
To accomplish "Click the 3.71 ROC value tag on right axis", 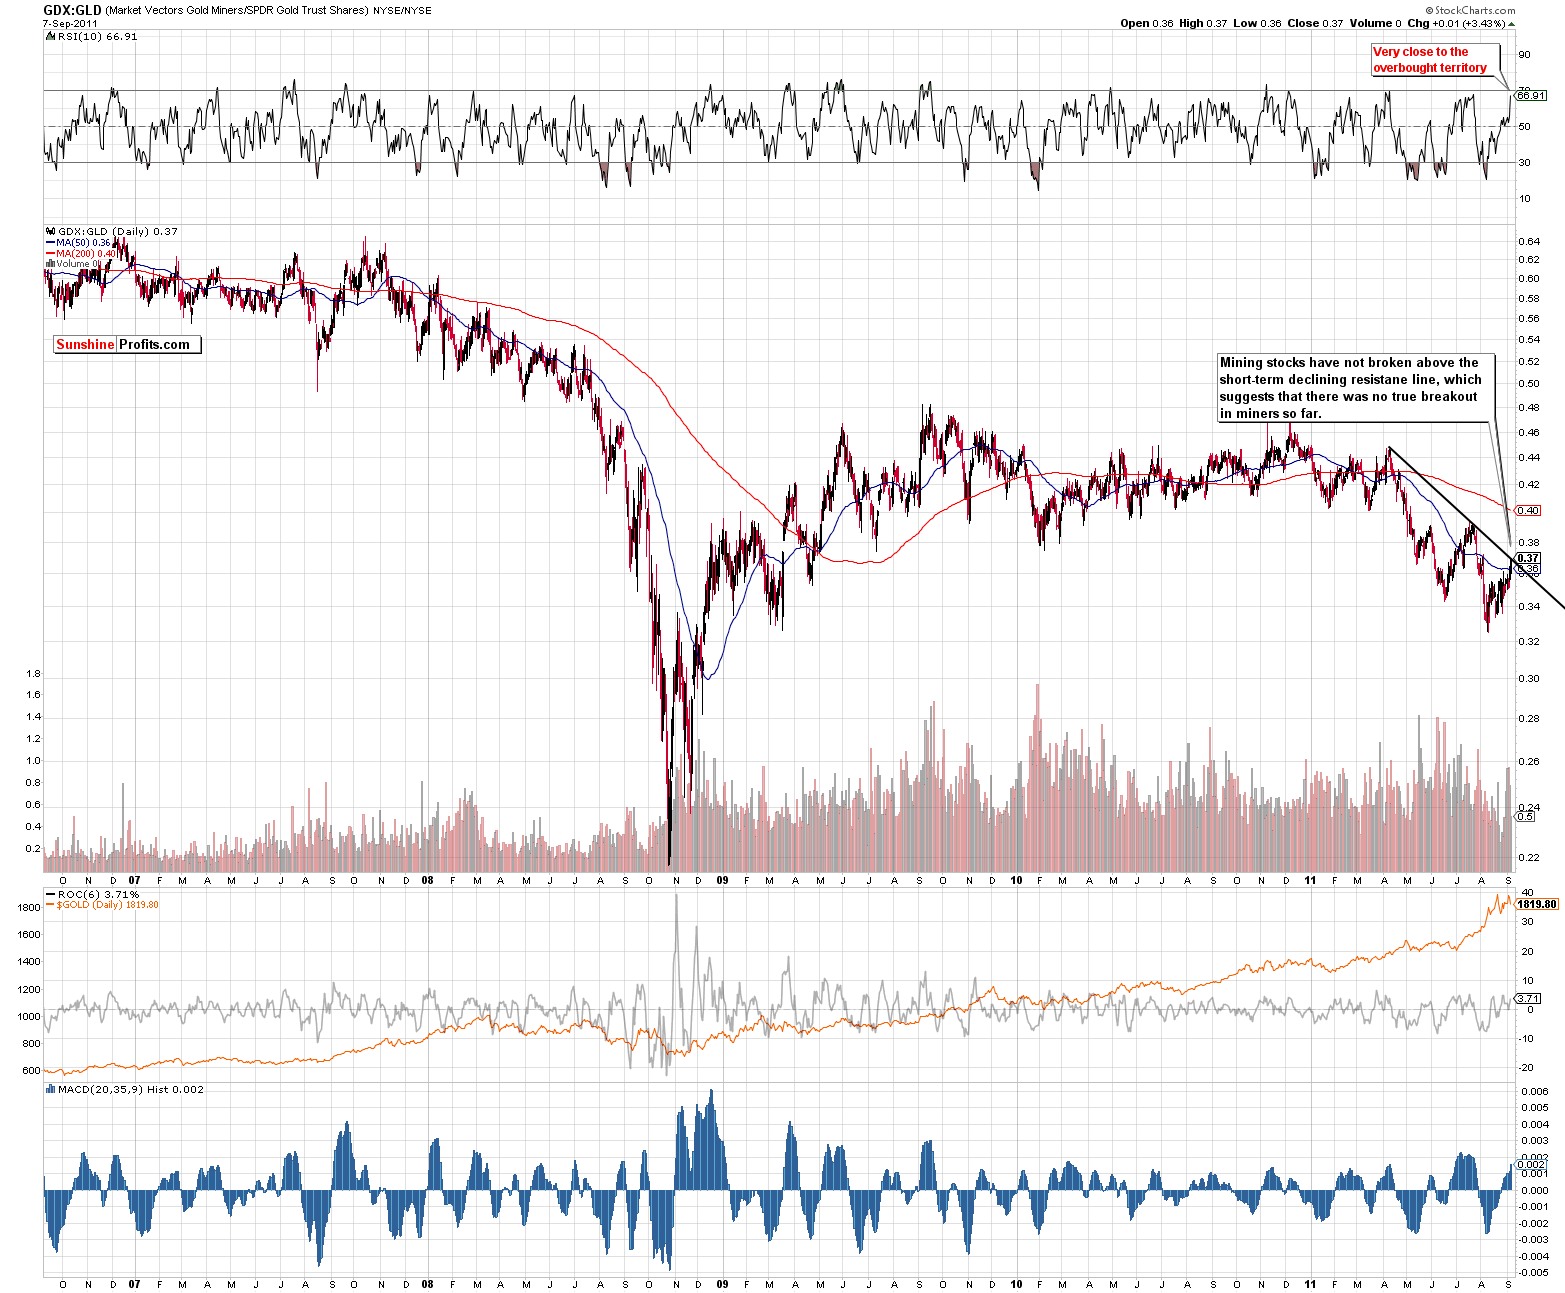I will click(x=1528, y=998).
